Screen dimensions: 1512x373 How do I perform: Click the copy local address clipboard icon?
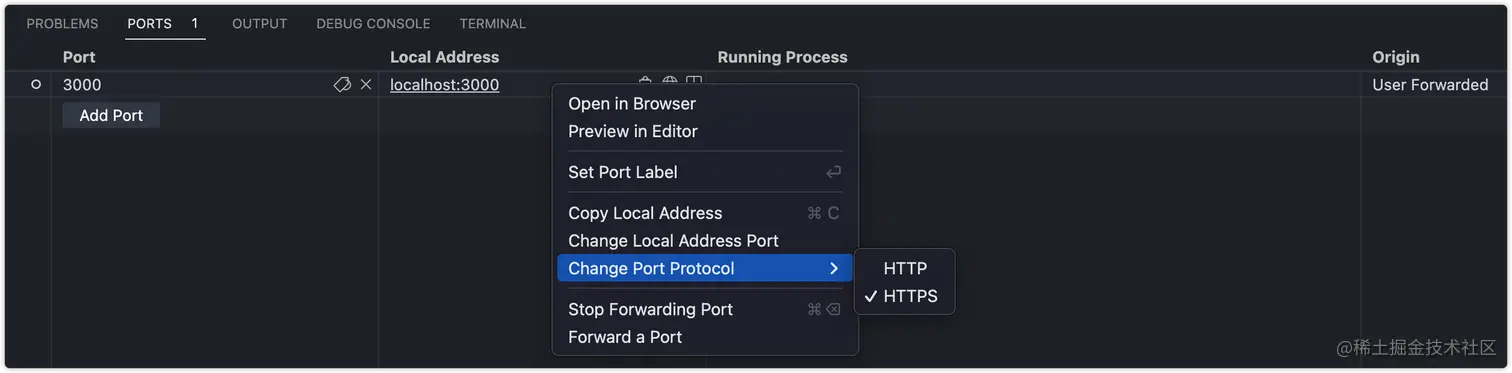click(646, 80)
